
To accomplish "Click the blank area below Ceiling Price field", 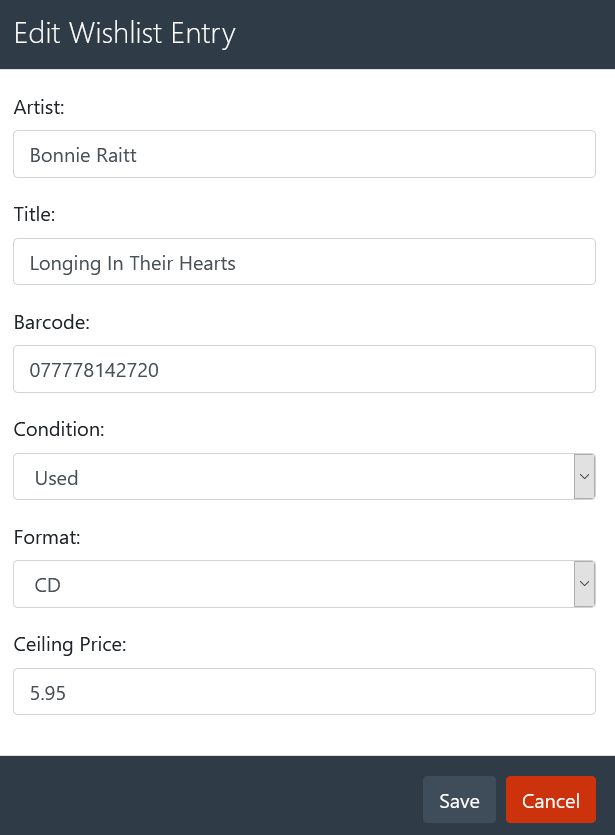I will [x=304, y=735].
